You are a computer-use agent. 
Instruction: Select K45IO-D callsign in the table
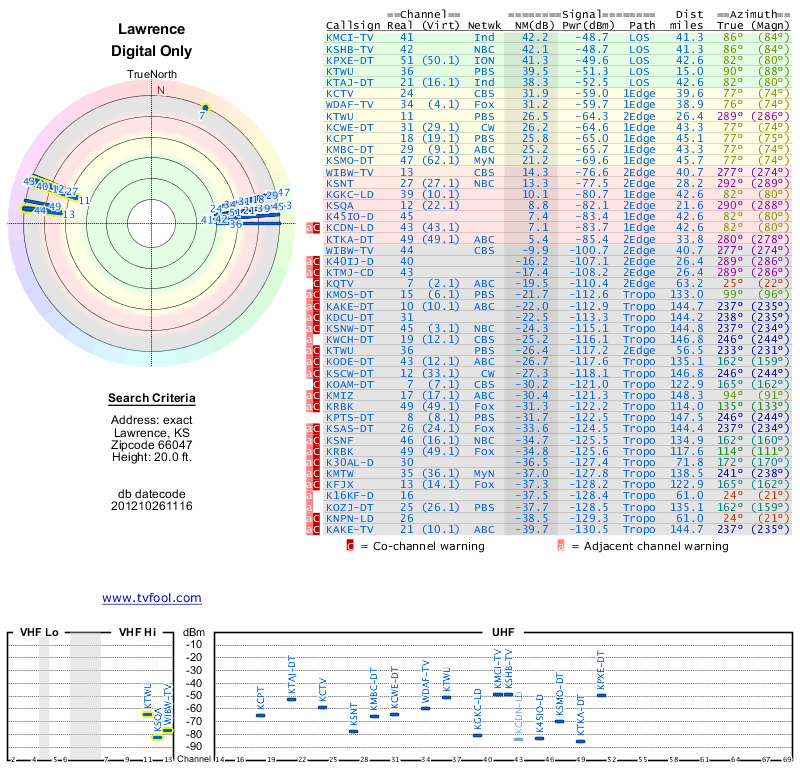(350, 216)
